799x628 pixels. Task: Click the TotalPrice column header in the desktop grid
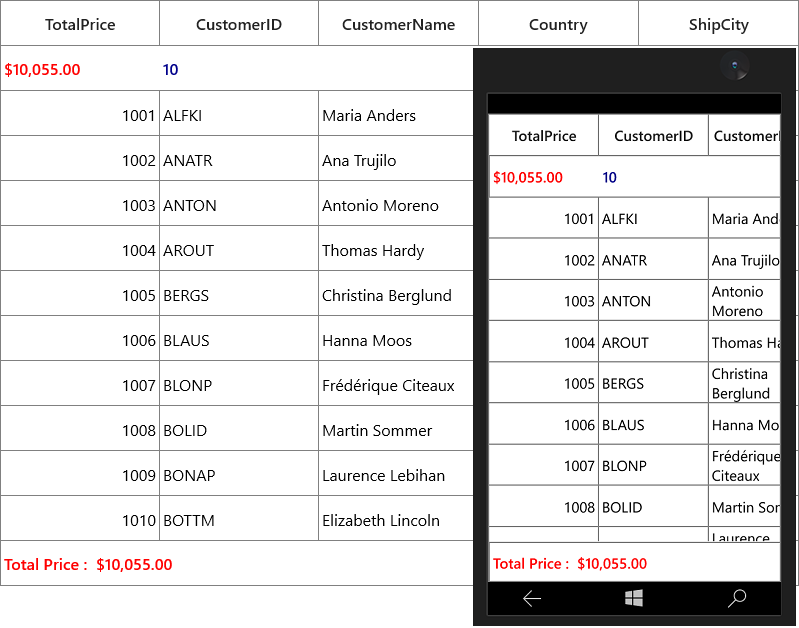(x=80, y=23)
